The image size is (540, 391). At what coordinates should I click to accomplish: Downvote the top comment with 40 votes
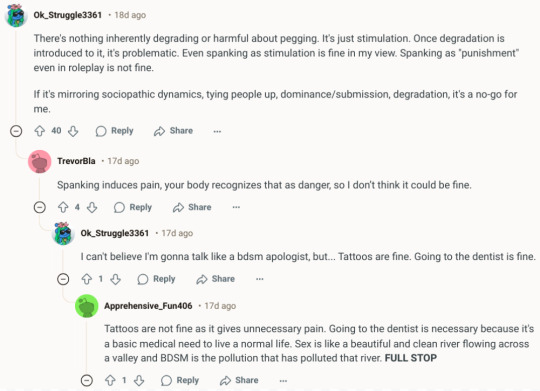pyautogui.click(x=73, y=131)
